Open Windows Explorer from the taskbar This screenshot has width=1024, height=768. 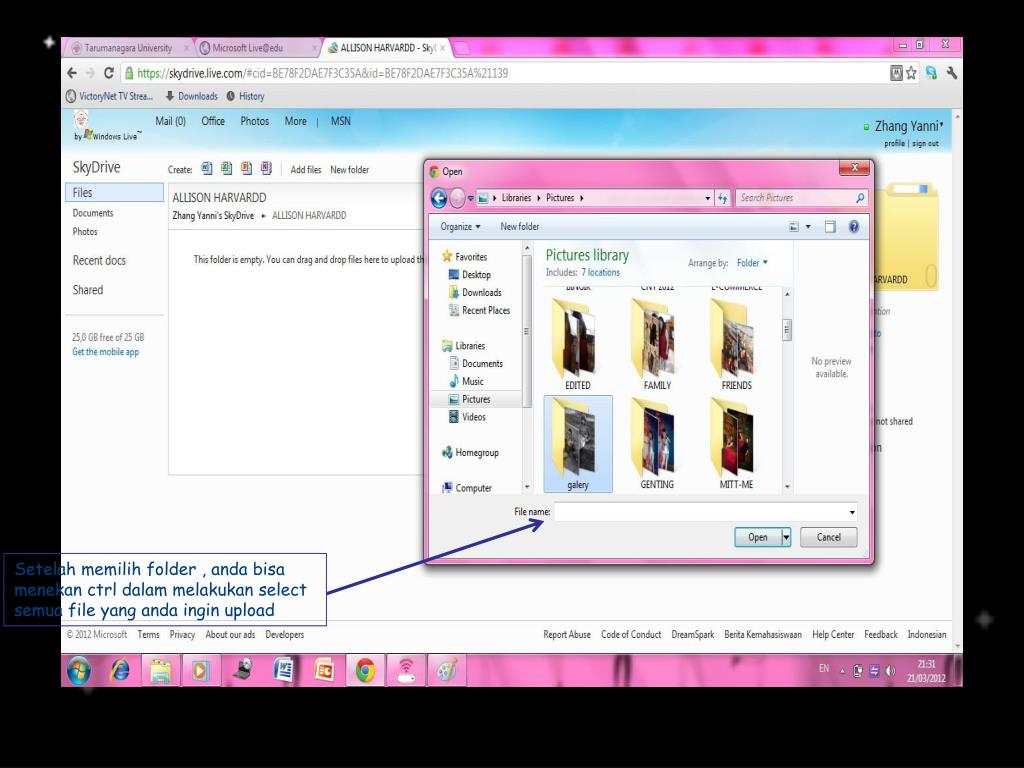point(161,671)
